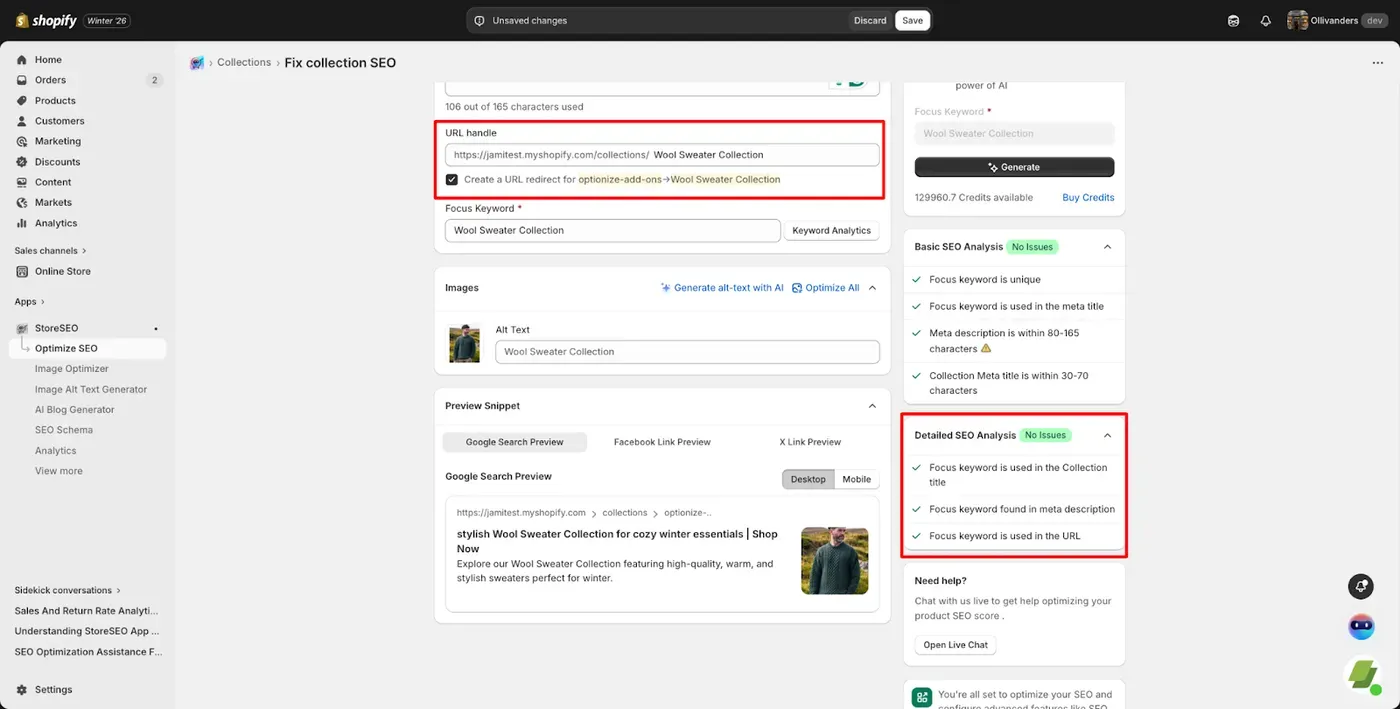Collapse the Detailed SEO Analysis panel
The height and width of the screenshot is (709, 1400).
point(1107,435)
